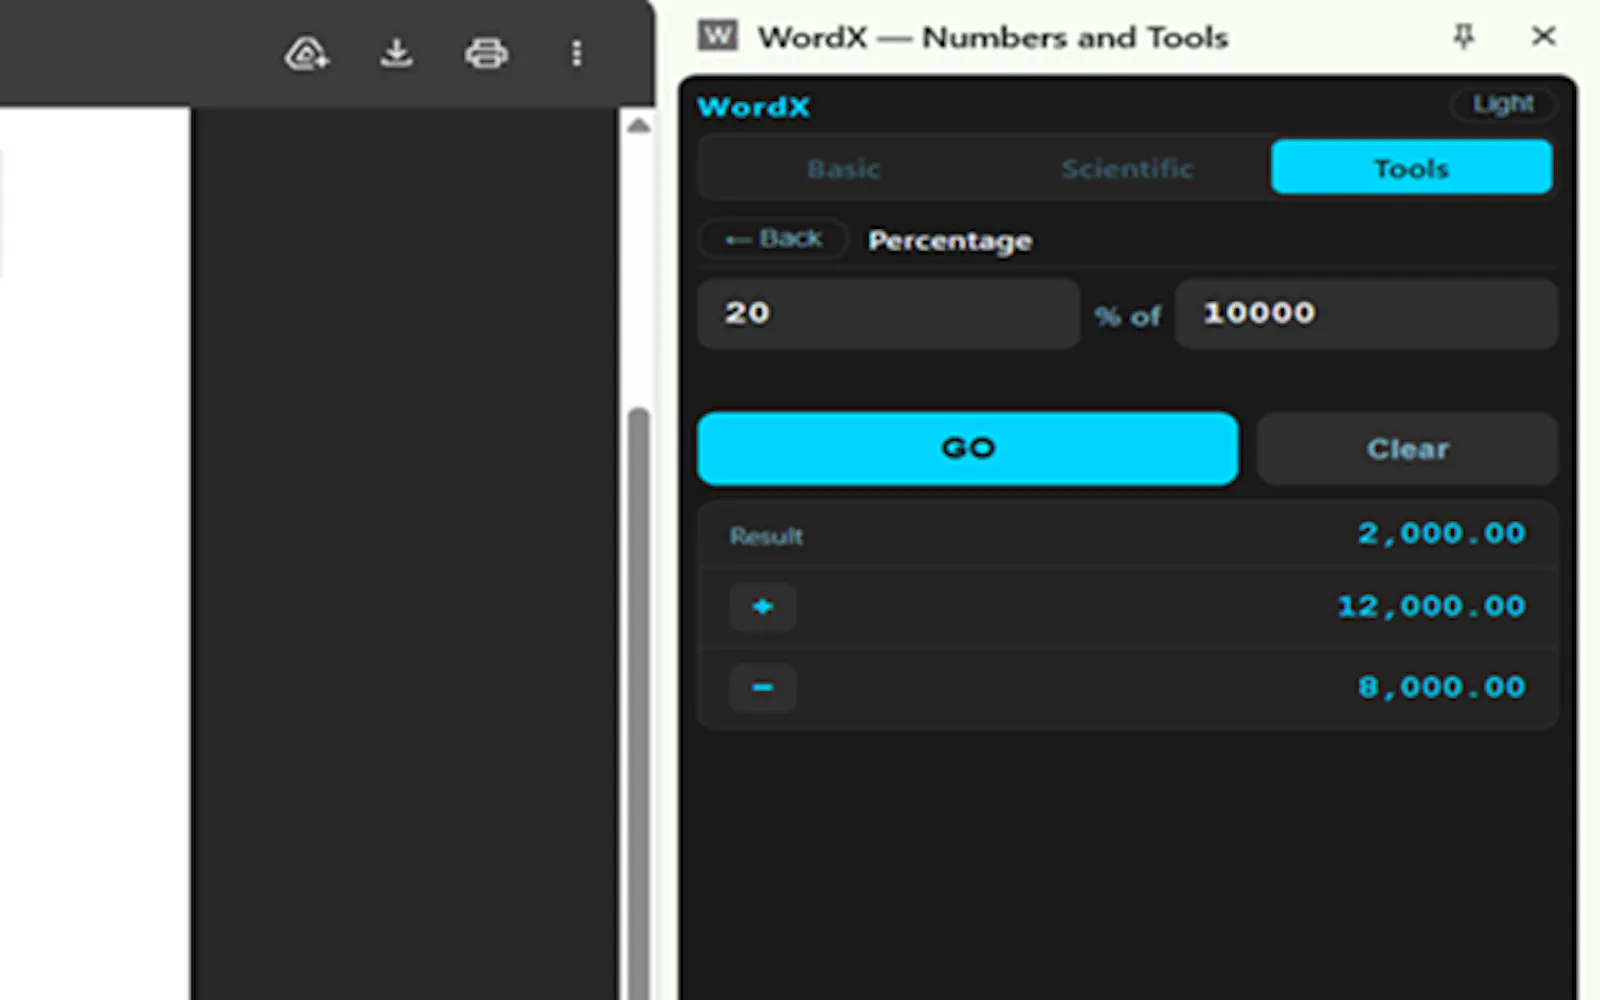Click the Clear button
Screen dimensions: 1600x1000
[x=1407, y=449]
